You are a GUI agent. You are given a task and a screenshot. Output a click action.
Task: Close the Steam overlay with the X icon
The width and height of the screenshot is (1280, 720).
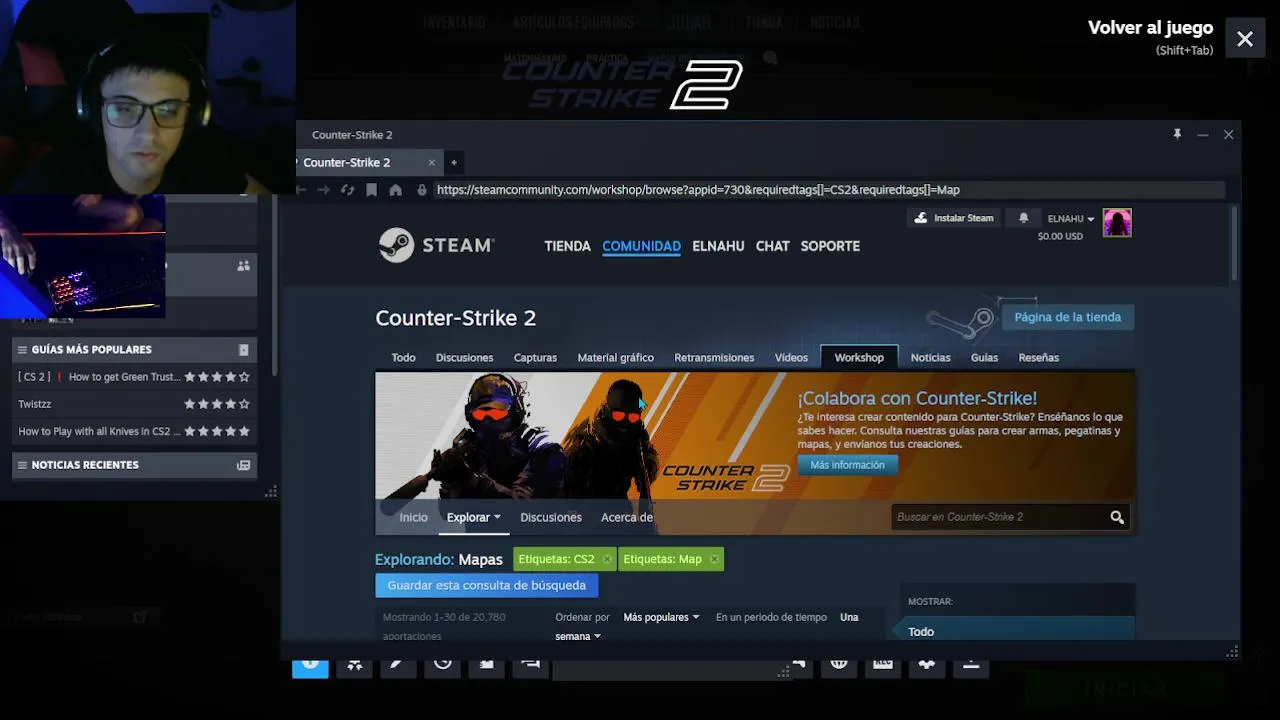(1245, 39)
